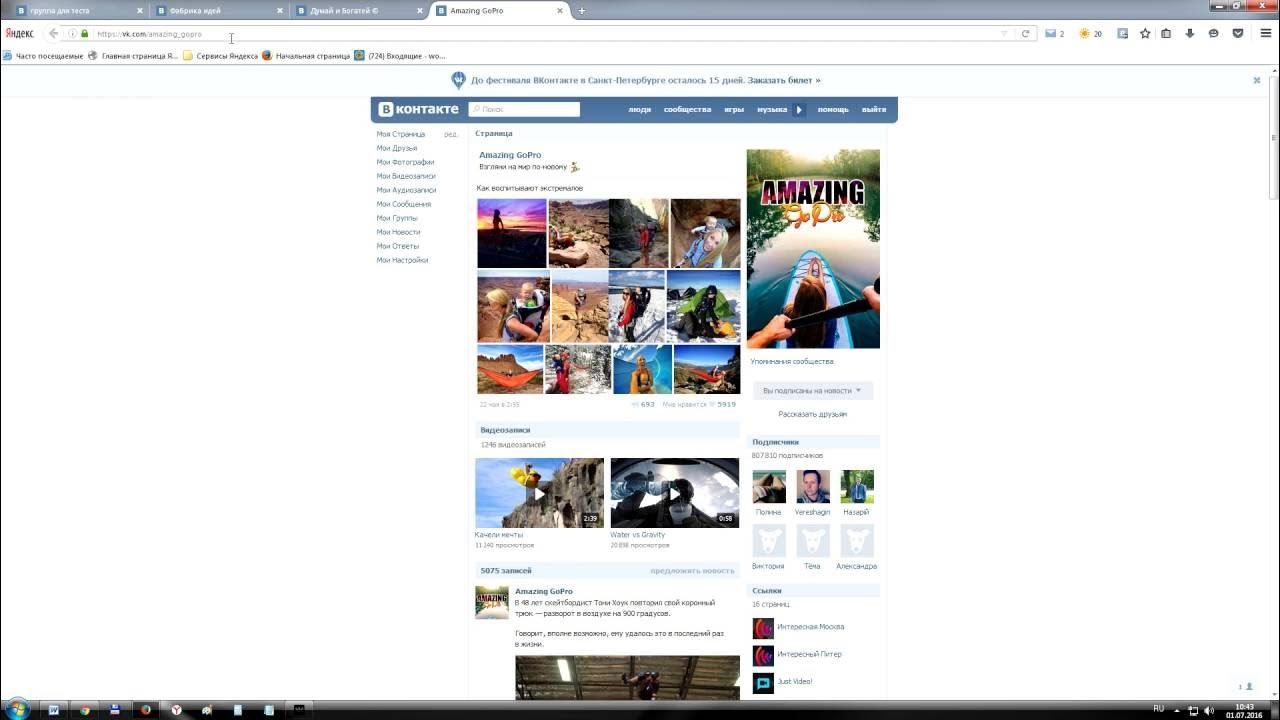The image size is (1280, 720).
Task: Reload the page with the refresh icon
Action: pos(1025,34)
